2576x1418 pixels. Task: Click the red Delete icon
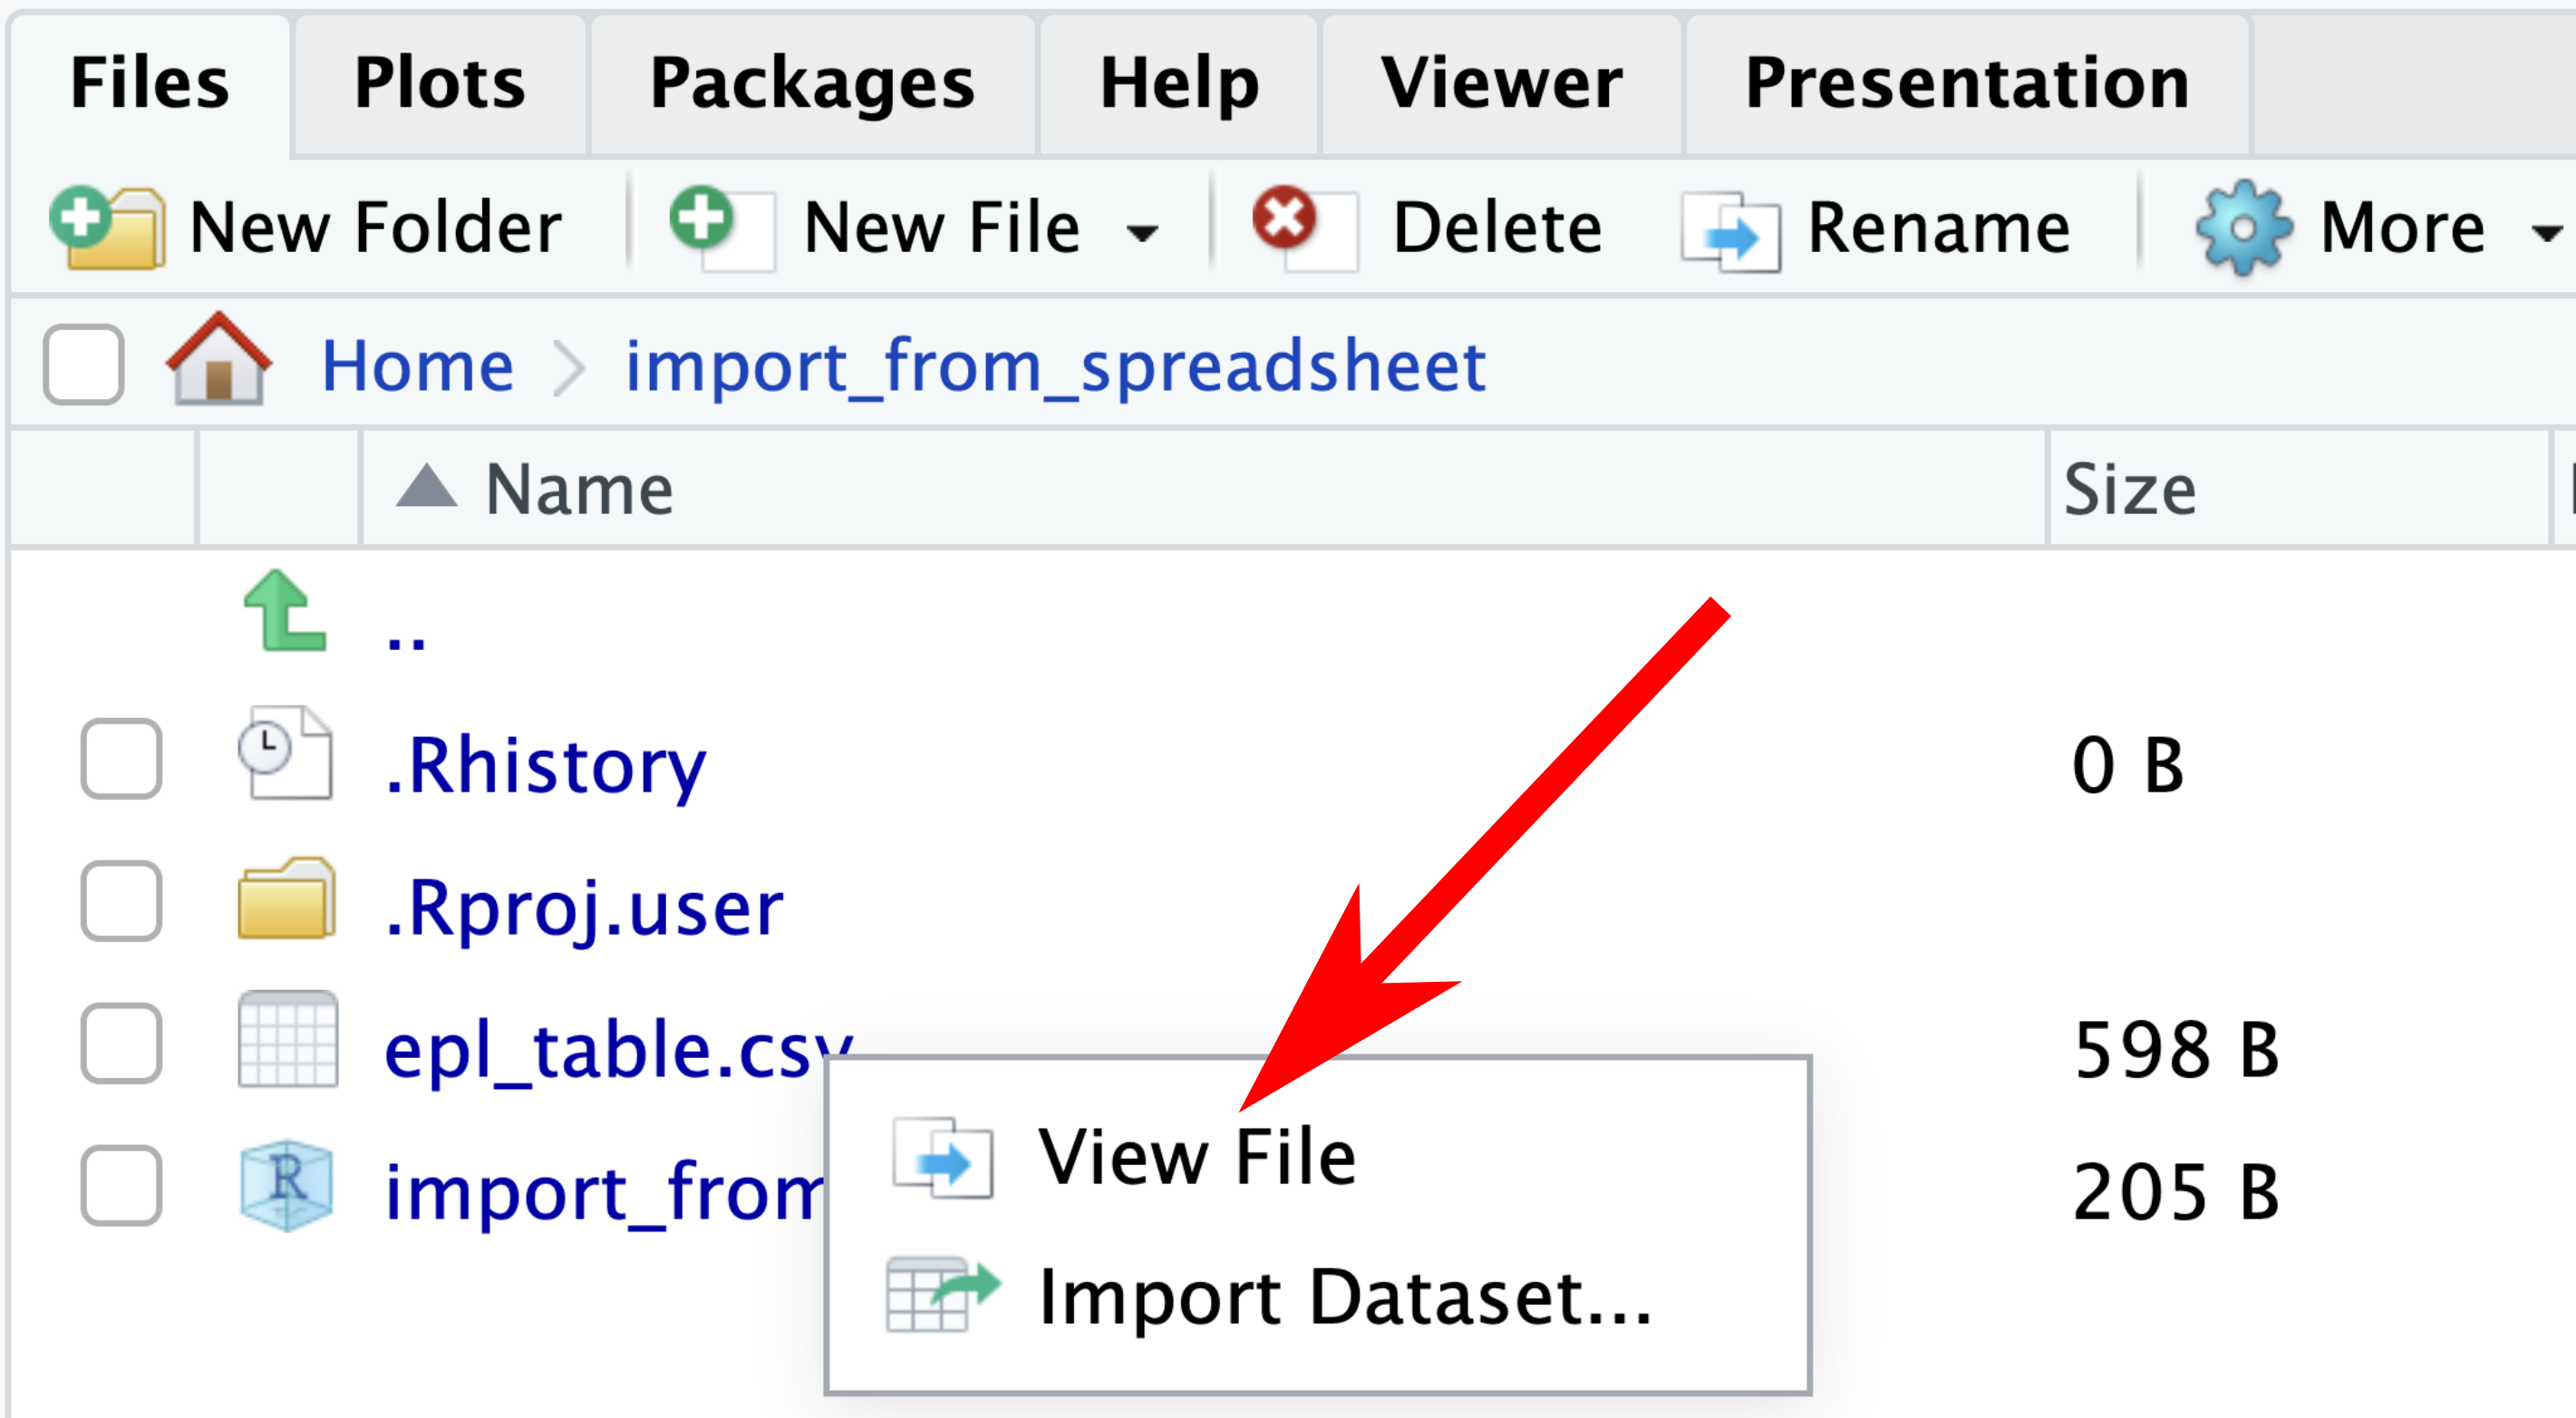(x=1304, y=227)
